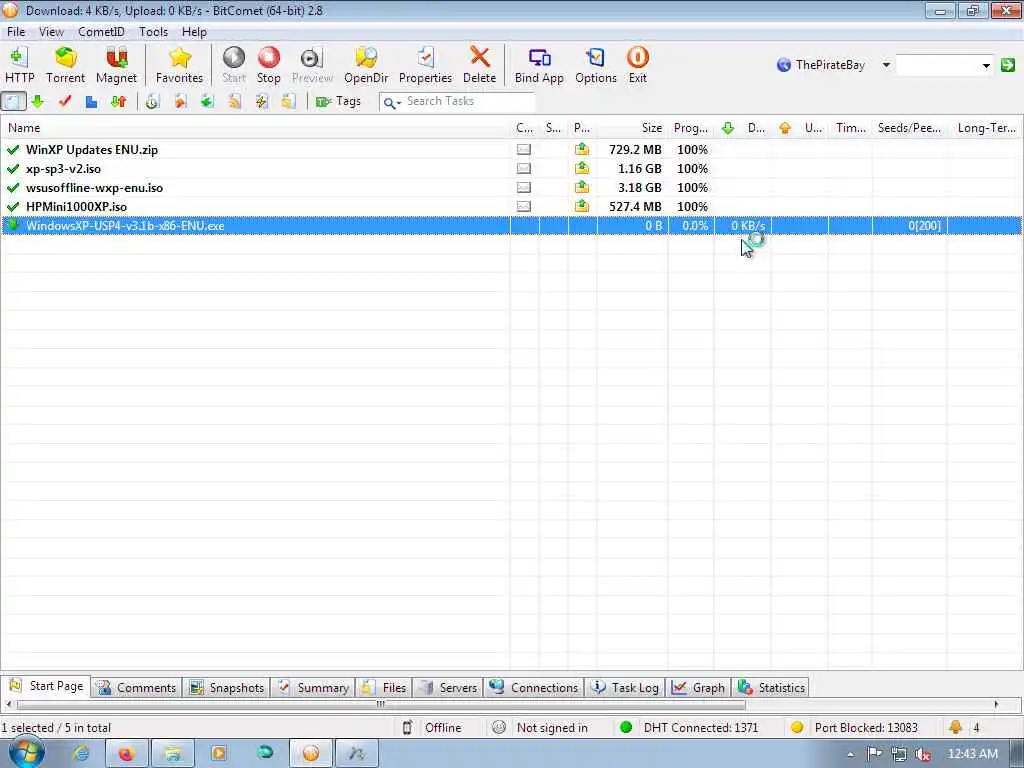This screenshot has width=1024, height=768.
Task: Stop the selected task
Action: pos(268,65)
